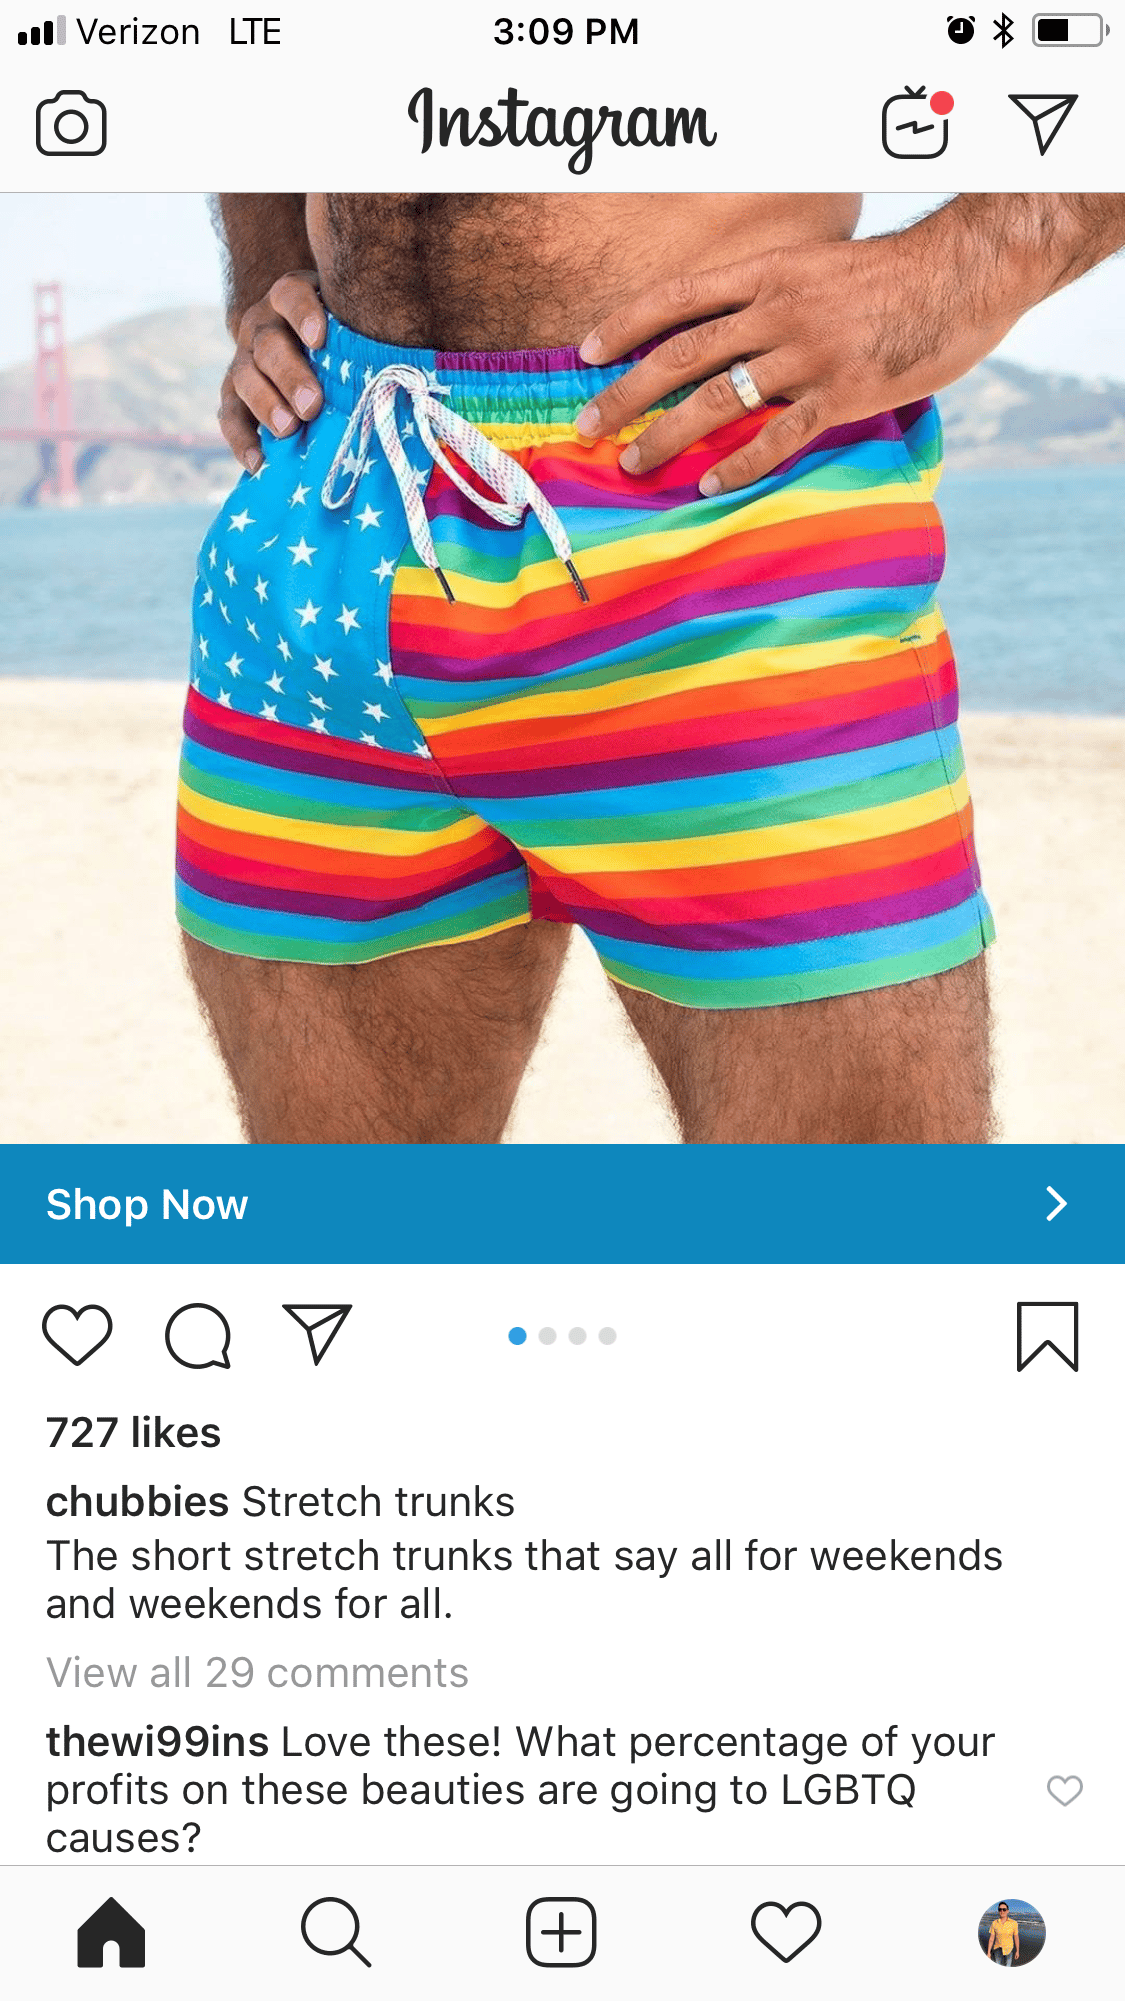Like the thewi99ins comment

point(1065,1790)
